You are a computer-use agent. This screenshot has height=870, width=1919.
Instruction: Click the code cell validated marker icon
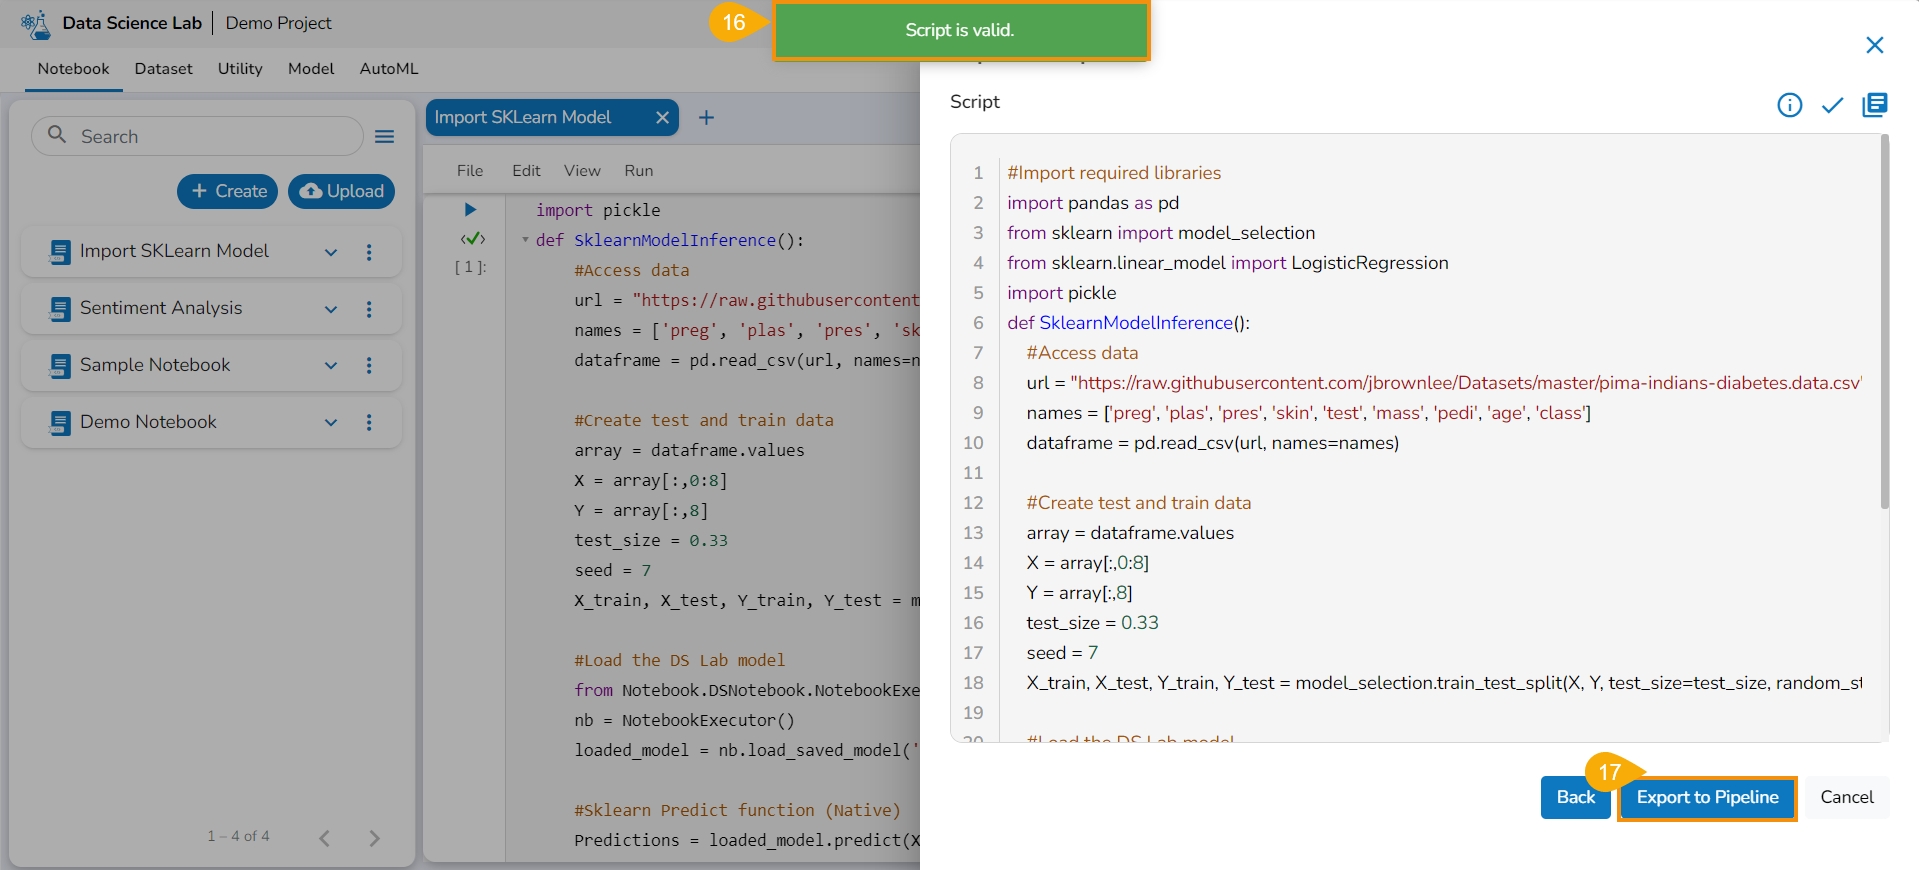click(x=472, y=239)
